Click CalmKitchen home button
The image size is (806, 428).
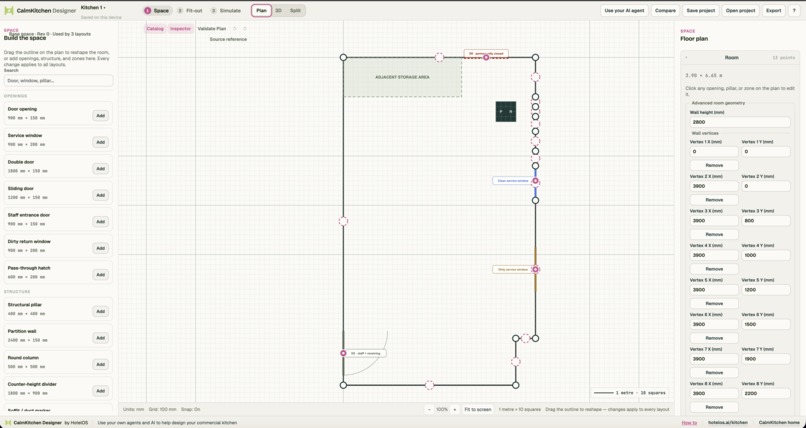[779, 422]
